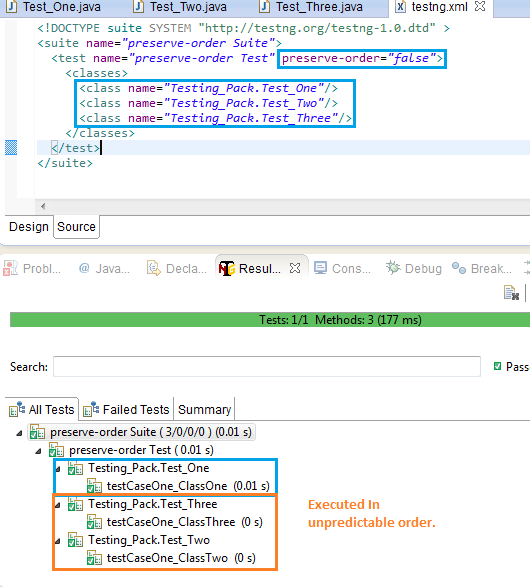
Task: Open the Declaration view tab
Action: point(177,268)
